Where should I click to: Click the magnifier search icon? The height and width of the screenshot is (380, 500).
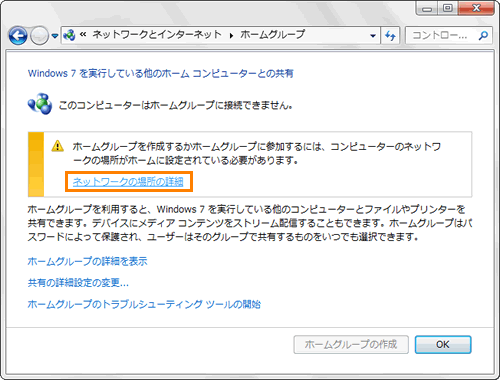tap(483, 35)
